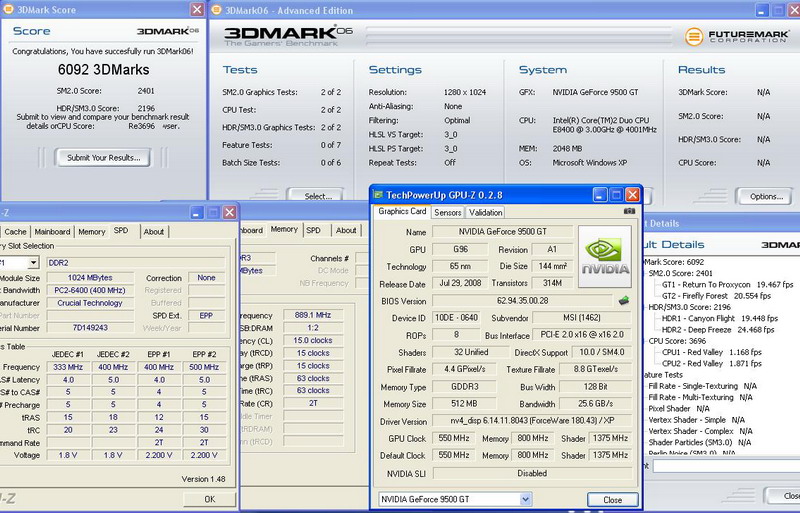Minimize the 3DMark06 Advanced Edition window

click(762, 10)
